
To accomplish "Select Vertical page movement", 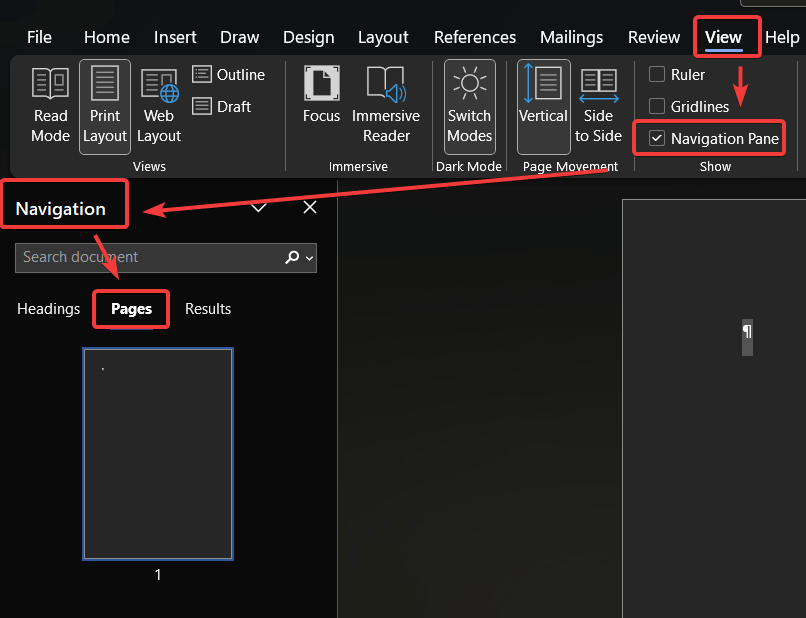I will tap(543, 106).
